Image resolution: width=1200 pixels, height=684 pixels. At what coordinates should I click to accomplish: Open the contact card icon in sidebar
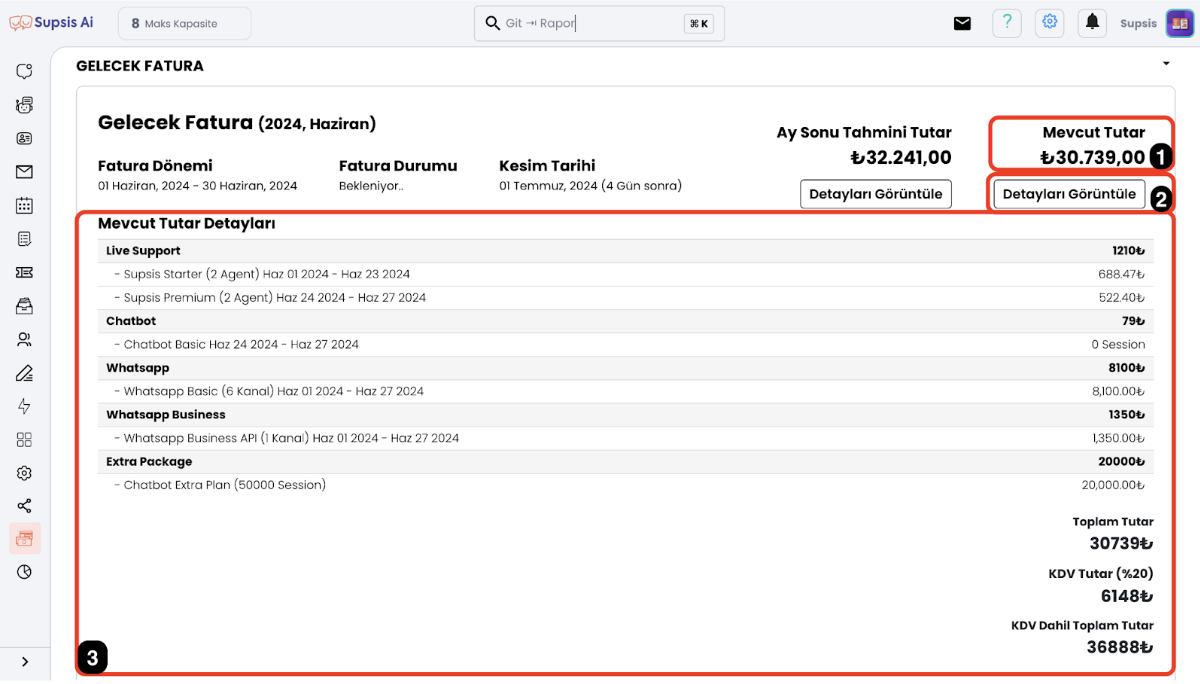pos(24,138)
